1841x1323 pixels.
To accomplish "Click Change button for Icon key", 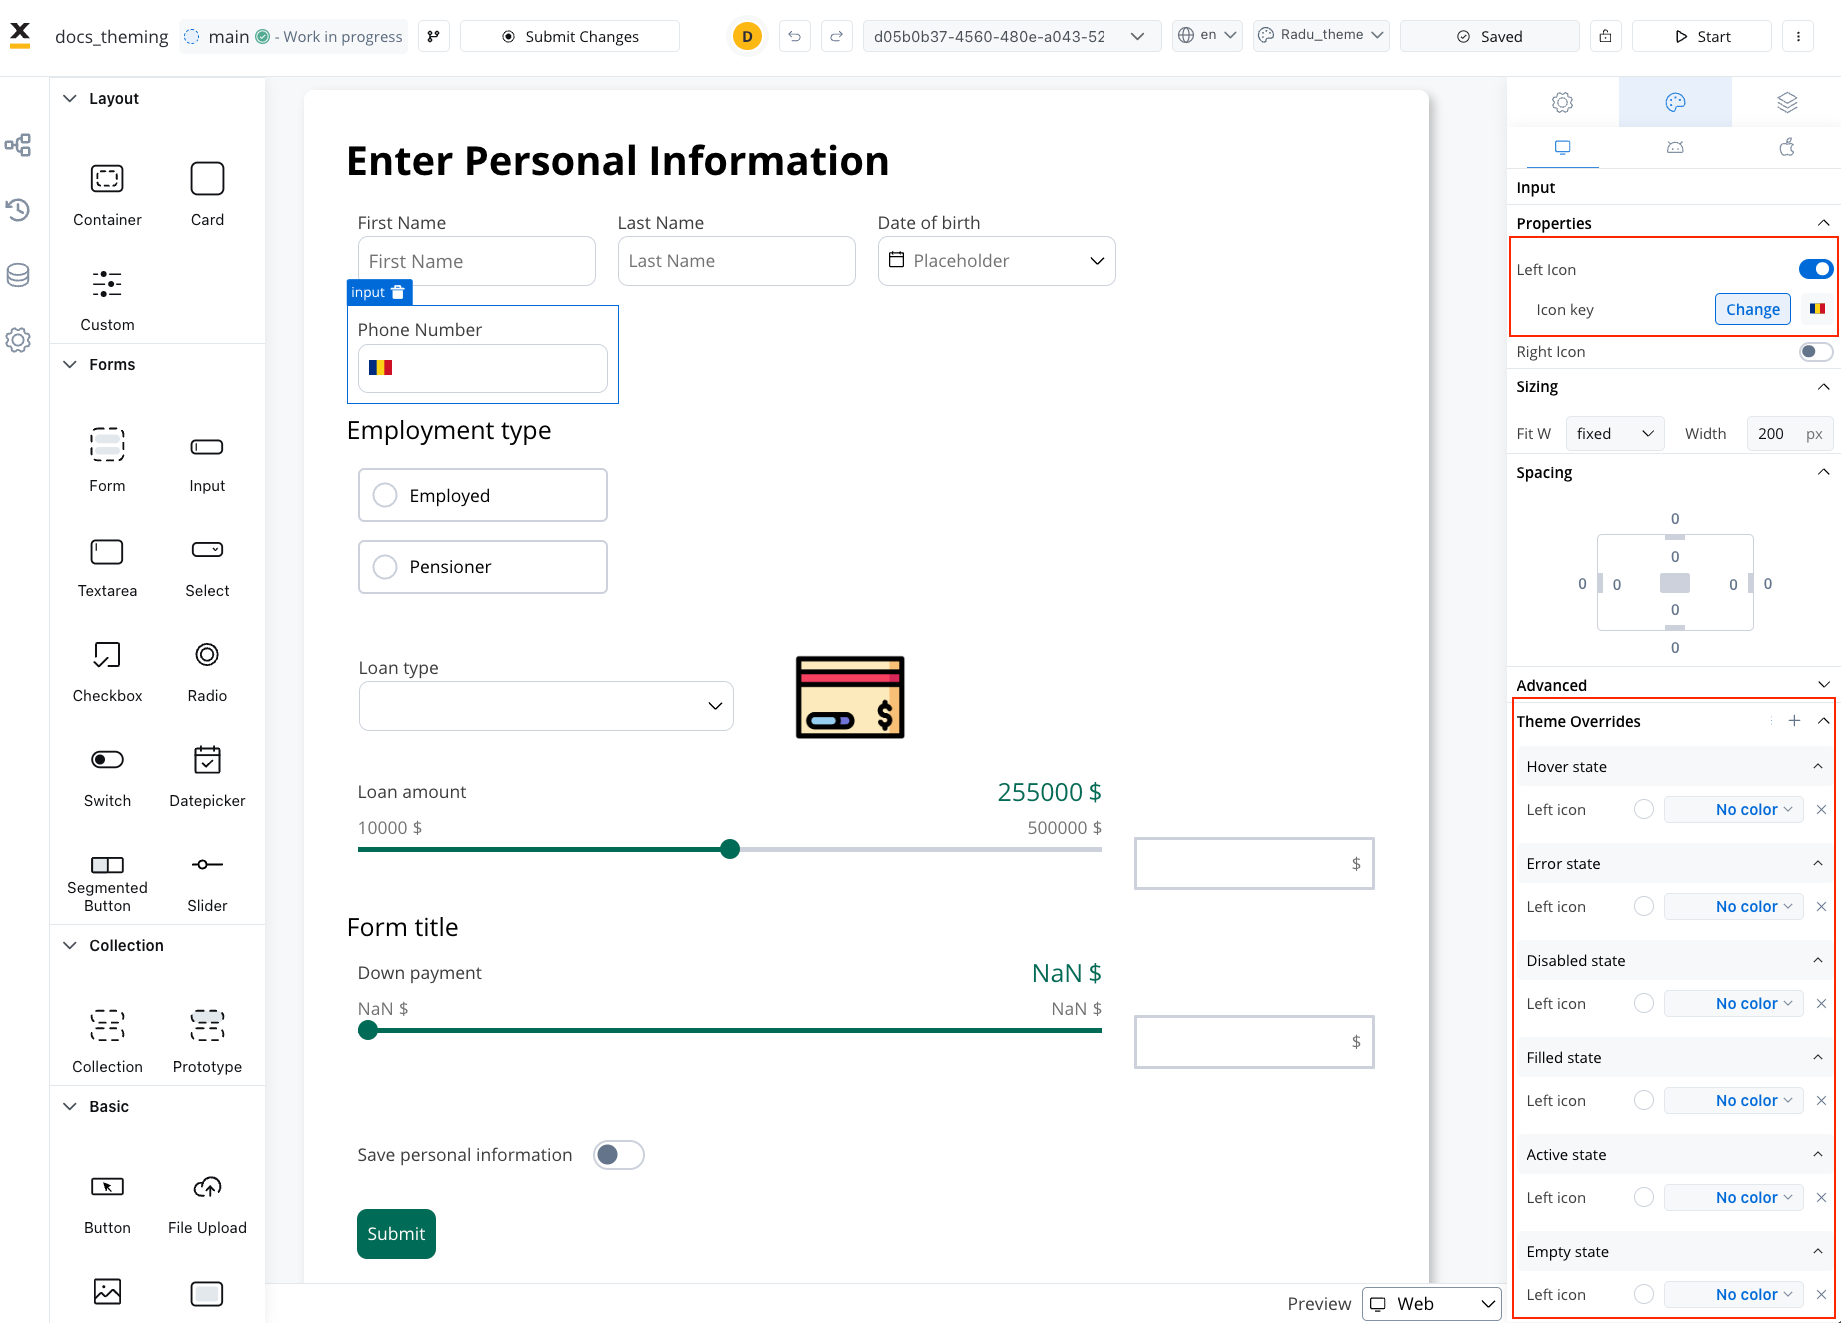I will point(1752,309).
